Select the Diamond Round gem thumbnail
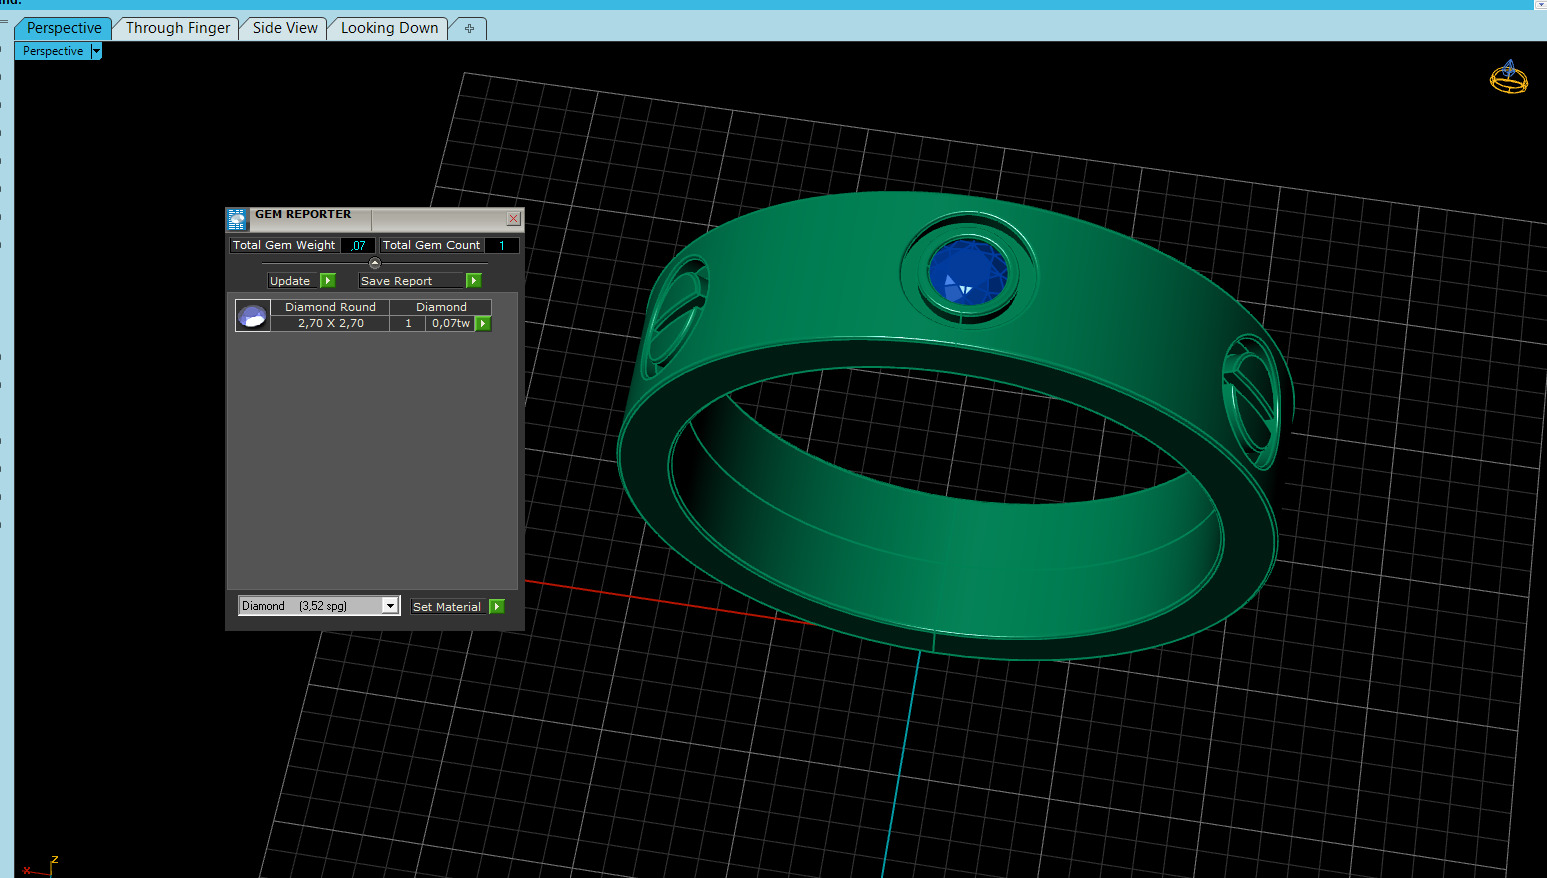The image size is (1547, 878). pyautogui.click(x=252, y=315)
